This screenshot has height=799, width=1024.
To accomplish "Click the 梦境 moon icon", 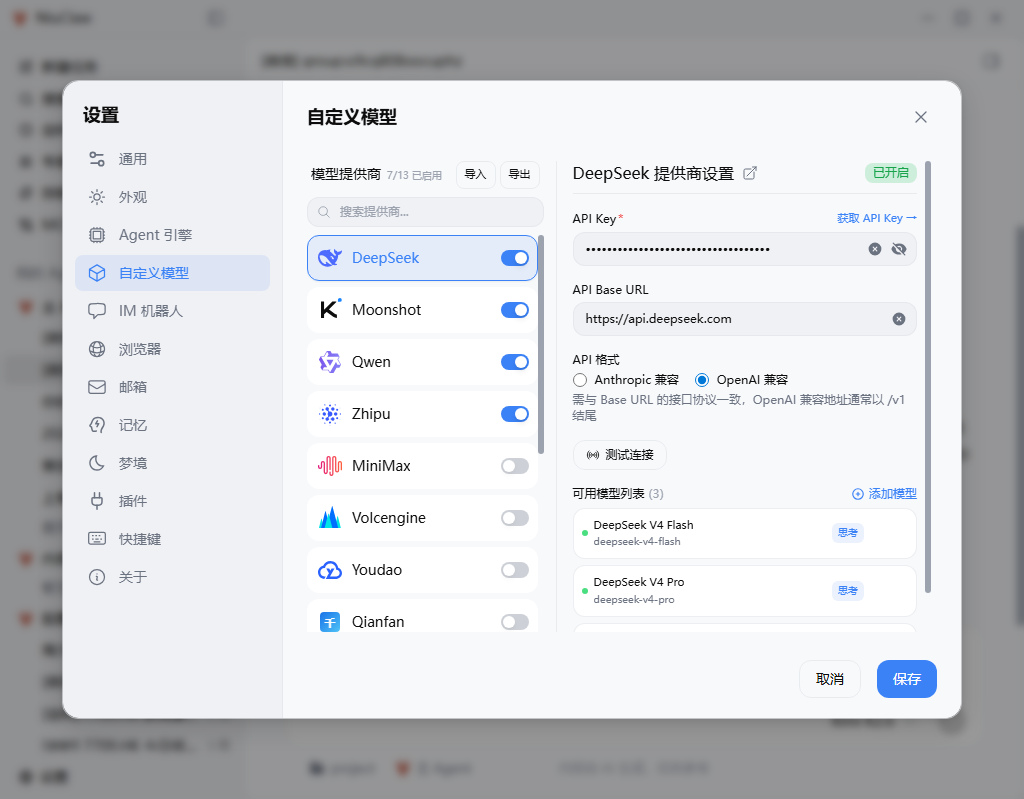I will click(97, 463).
